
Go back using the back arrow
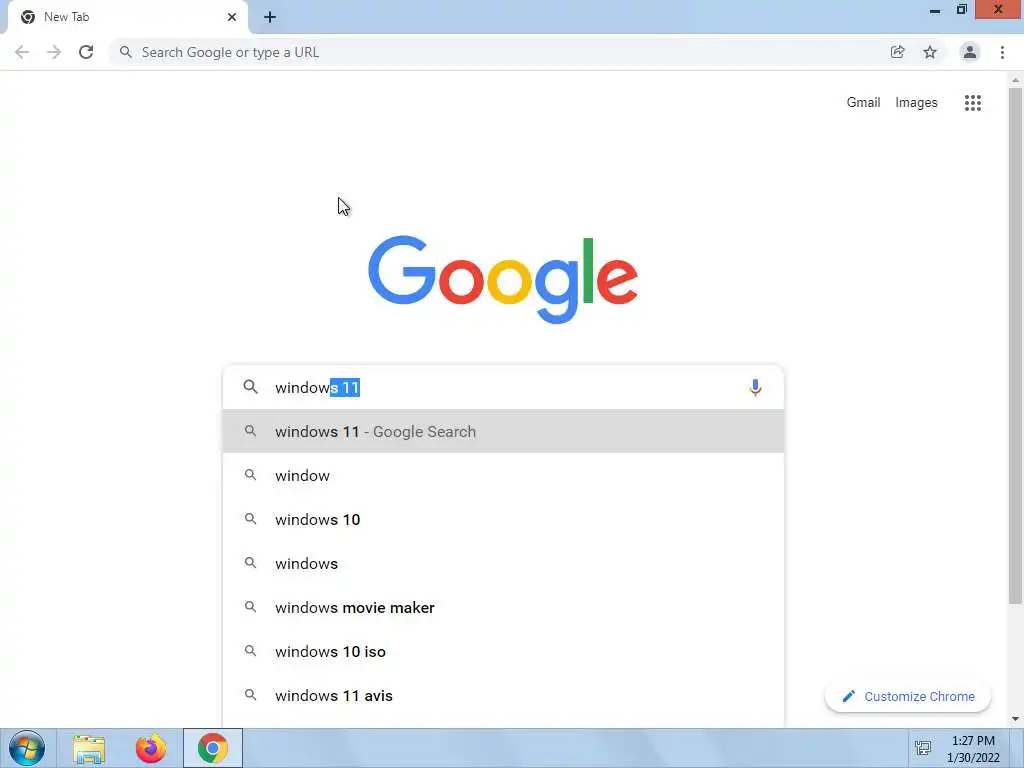point(22,52)
